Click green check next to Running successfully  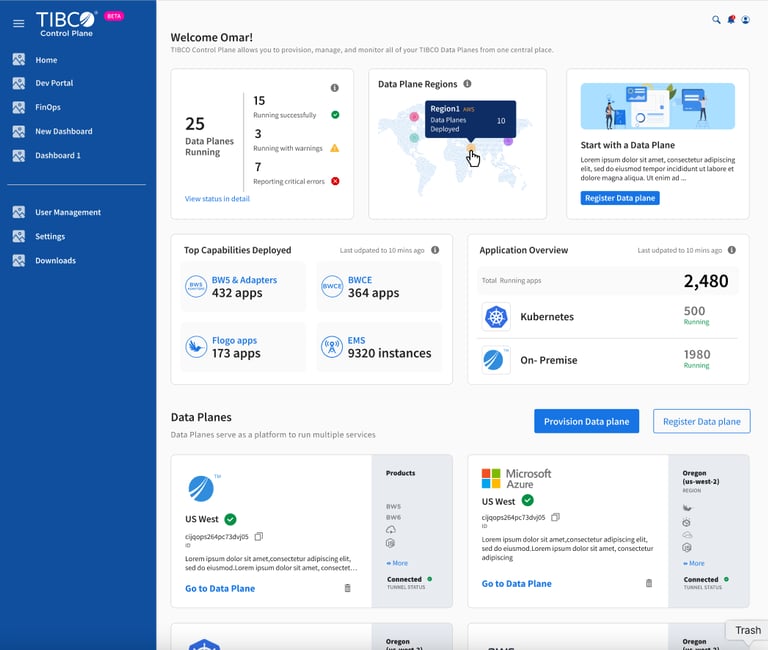point(335,115)
